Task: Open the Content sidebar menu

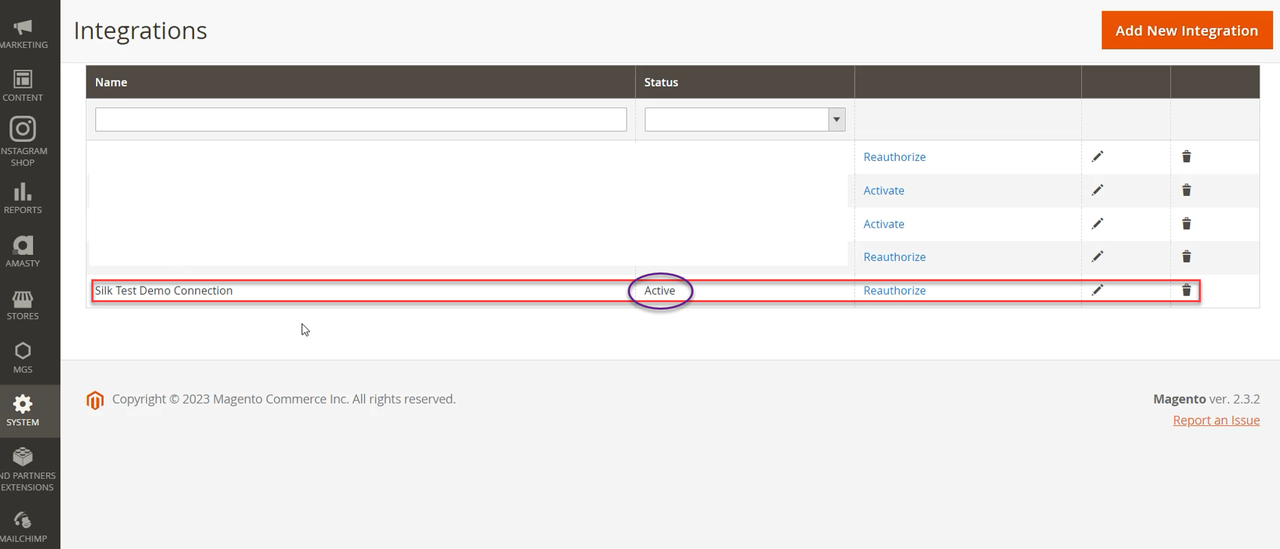Action: pyautogui.click(x=23, y=85)
